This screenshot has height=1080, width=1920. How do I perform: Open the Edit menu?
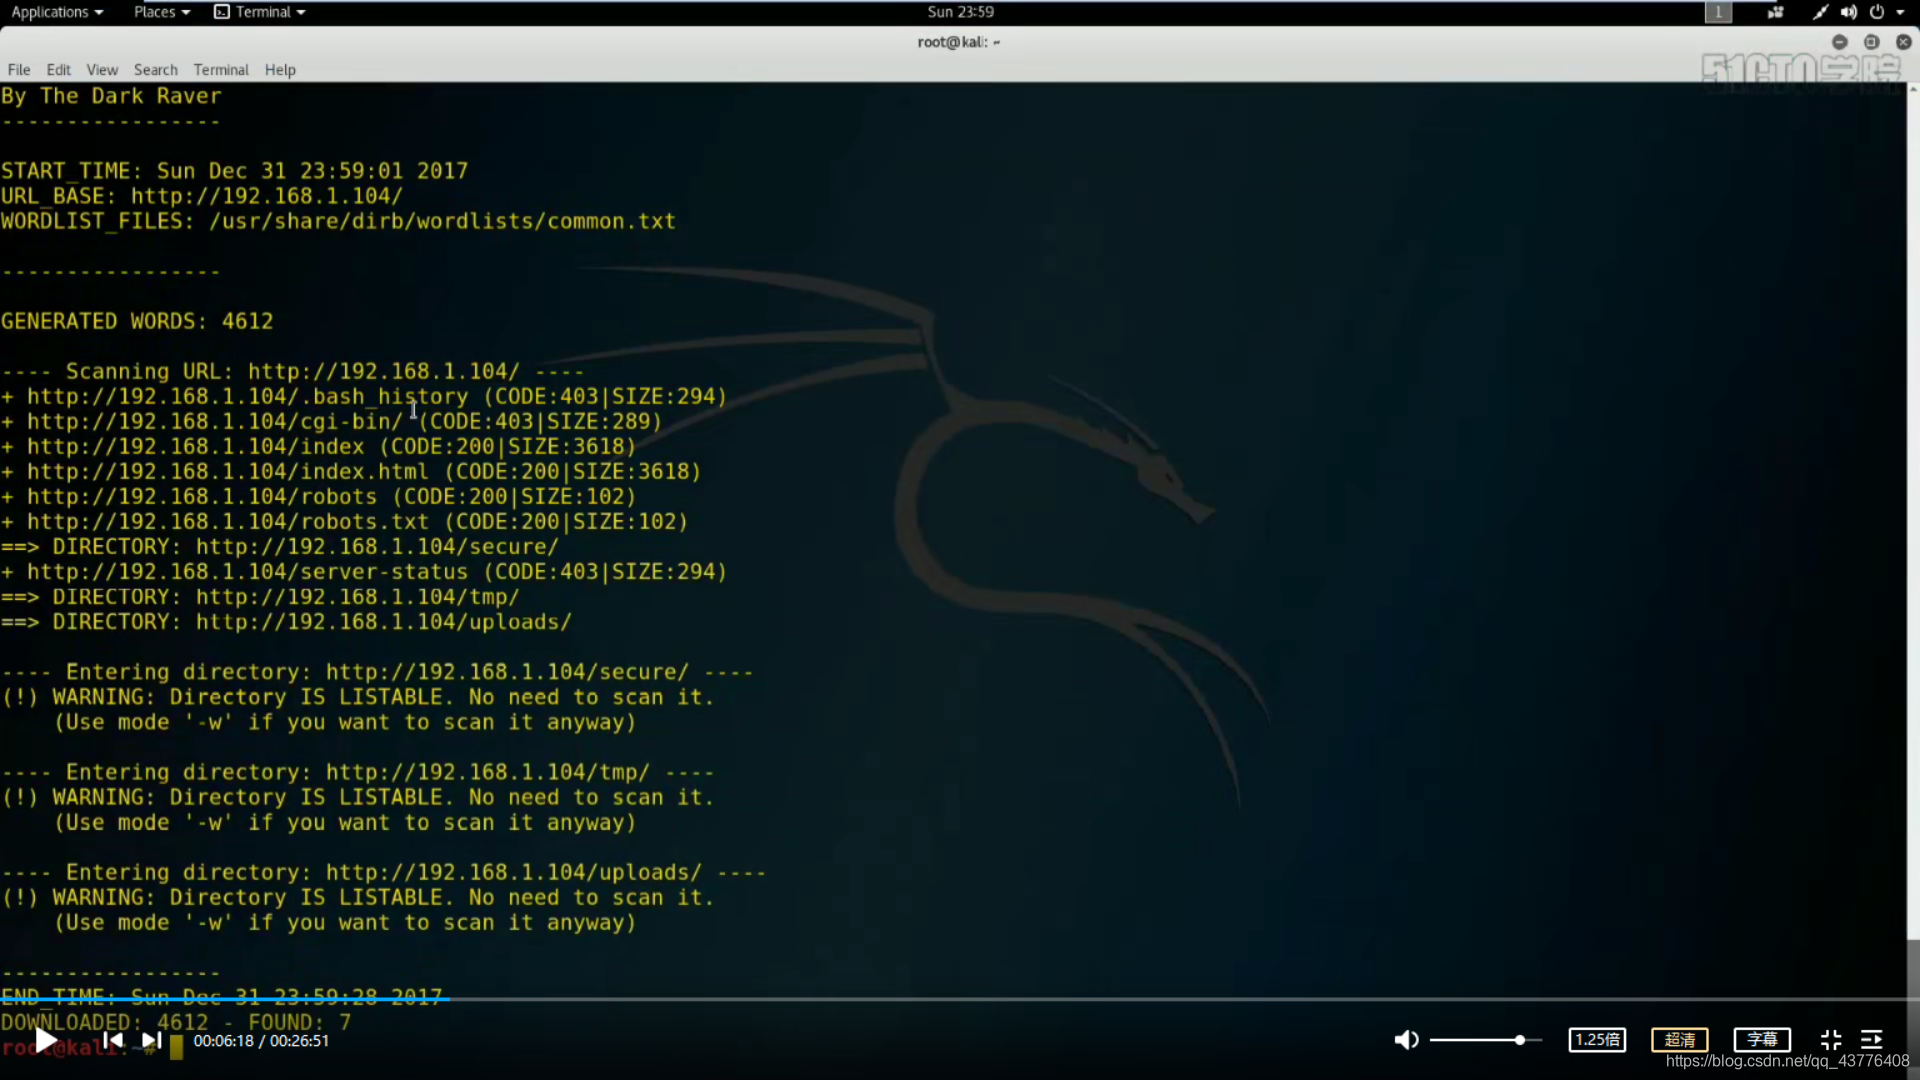click(58, 70)
